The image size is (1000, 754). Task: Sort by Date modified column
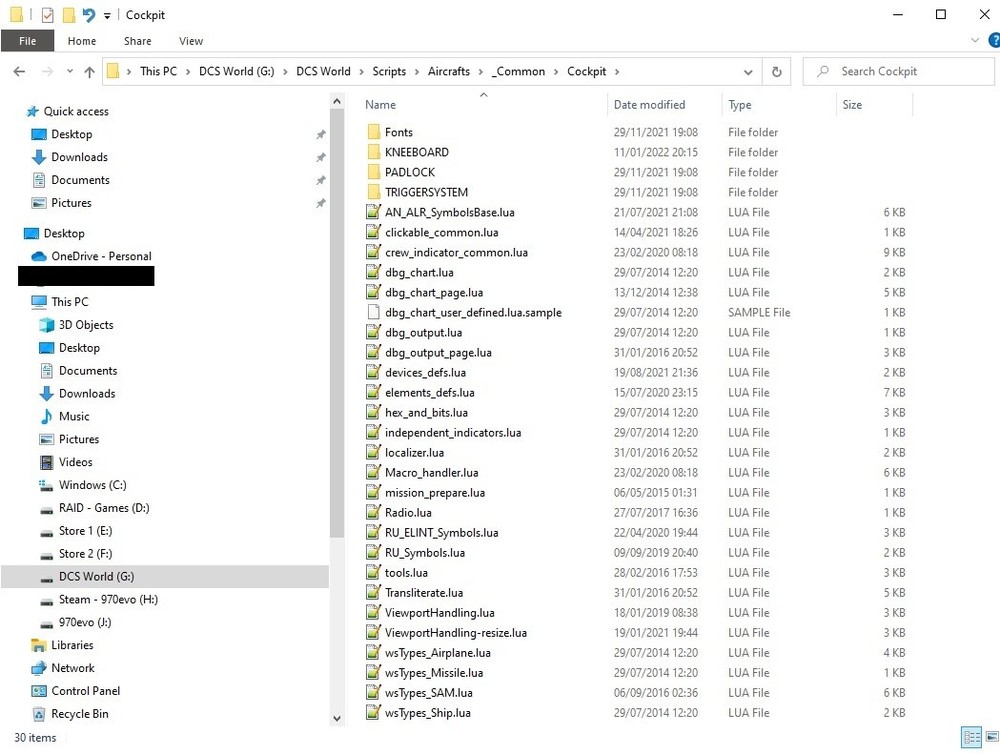coord(649,105)
